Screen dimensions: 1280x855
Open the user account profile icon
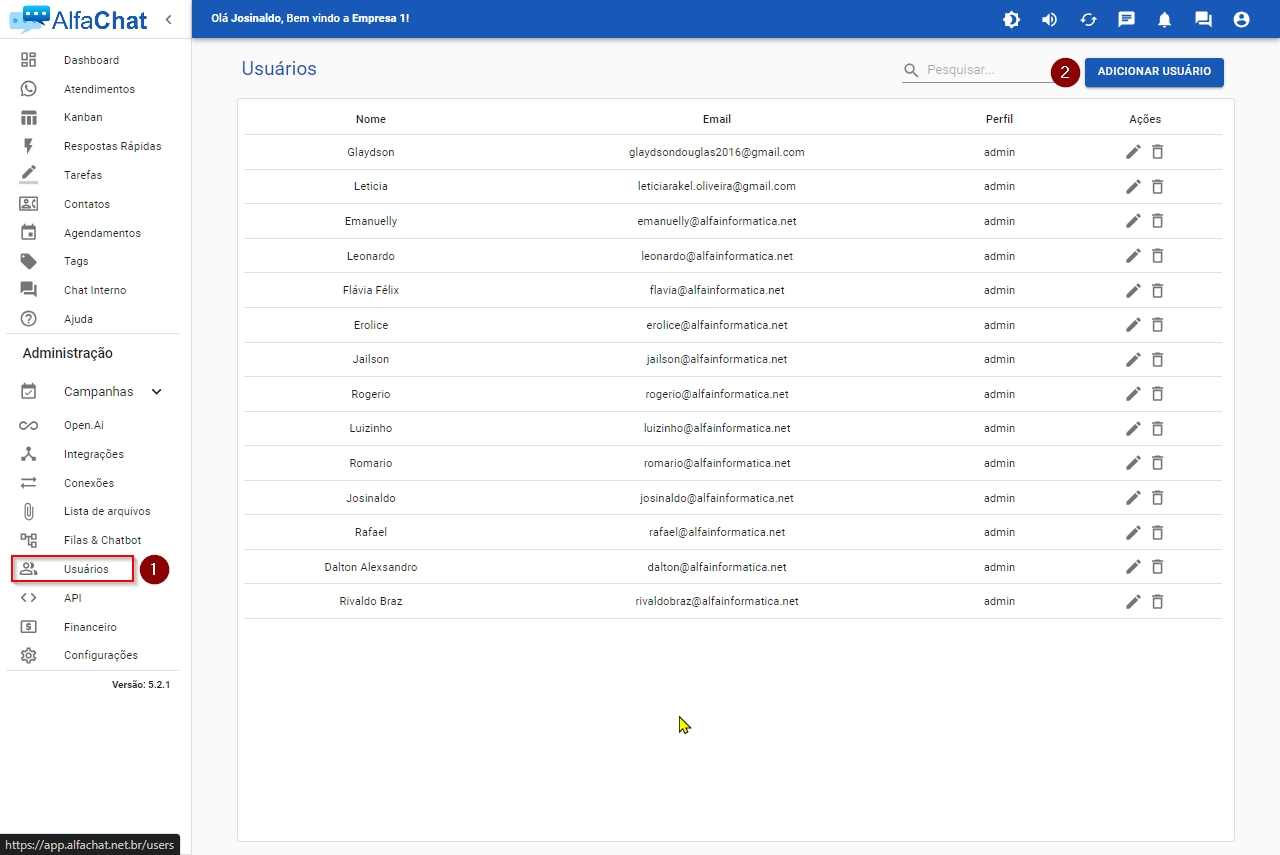click(x=1241, y=19)
